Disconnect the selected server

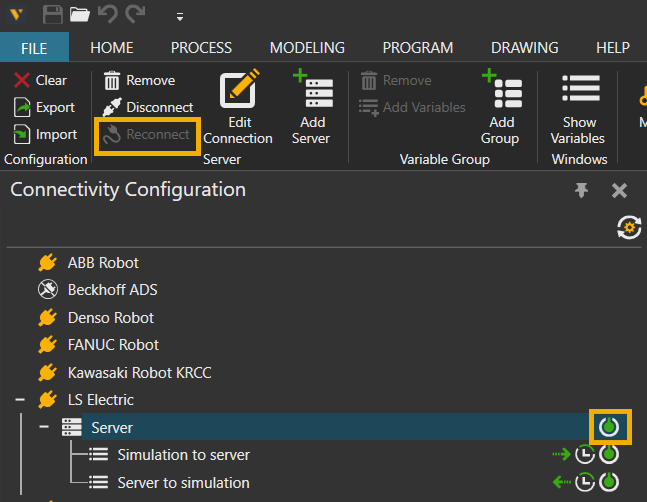click(x=148, y=107)
